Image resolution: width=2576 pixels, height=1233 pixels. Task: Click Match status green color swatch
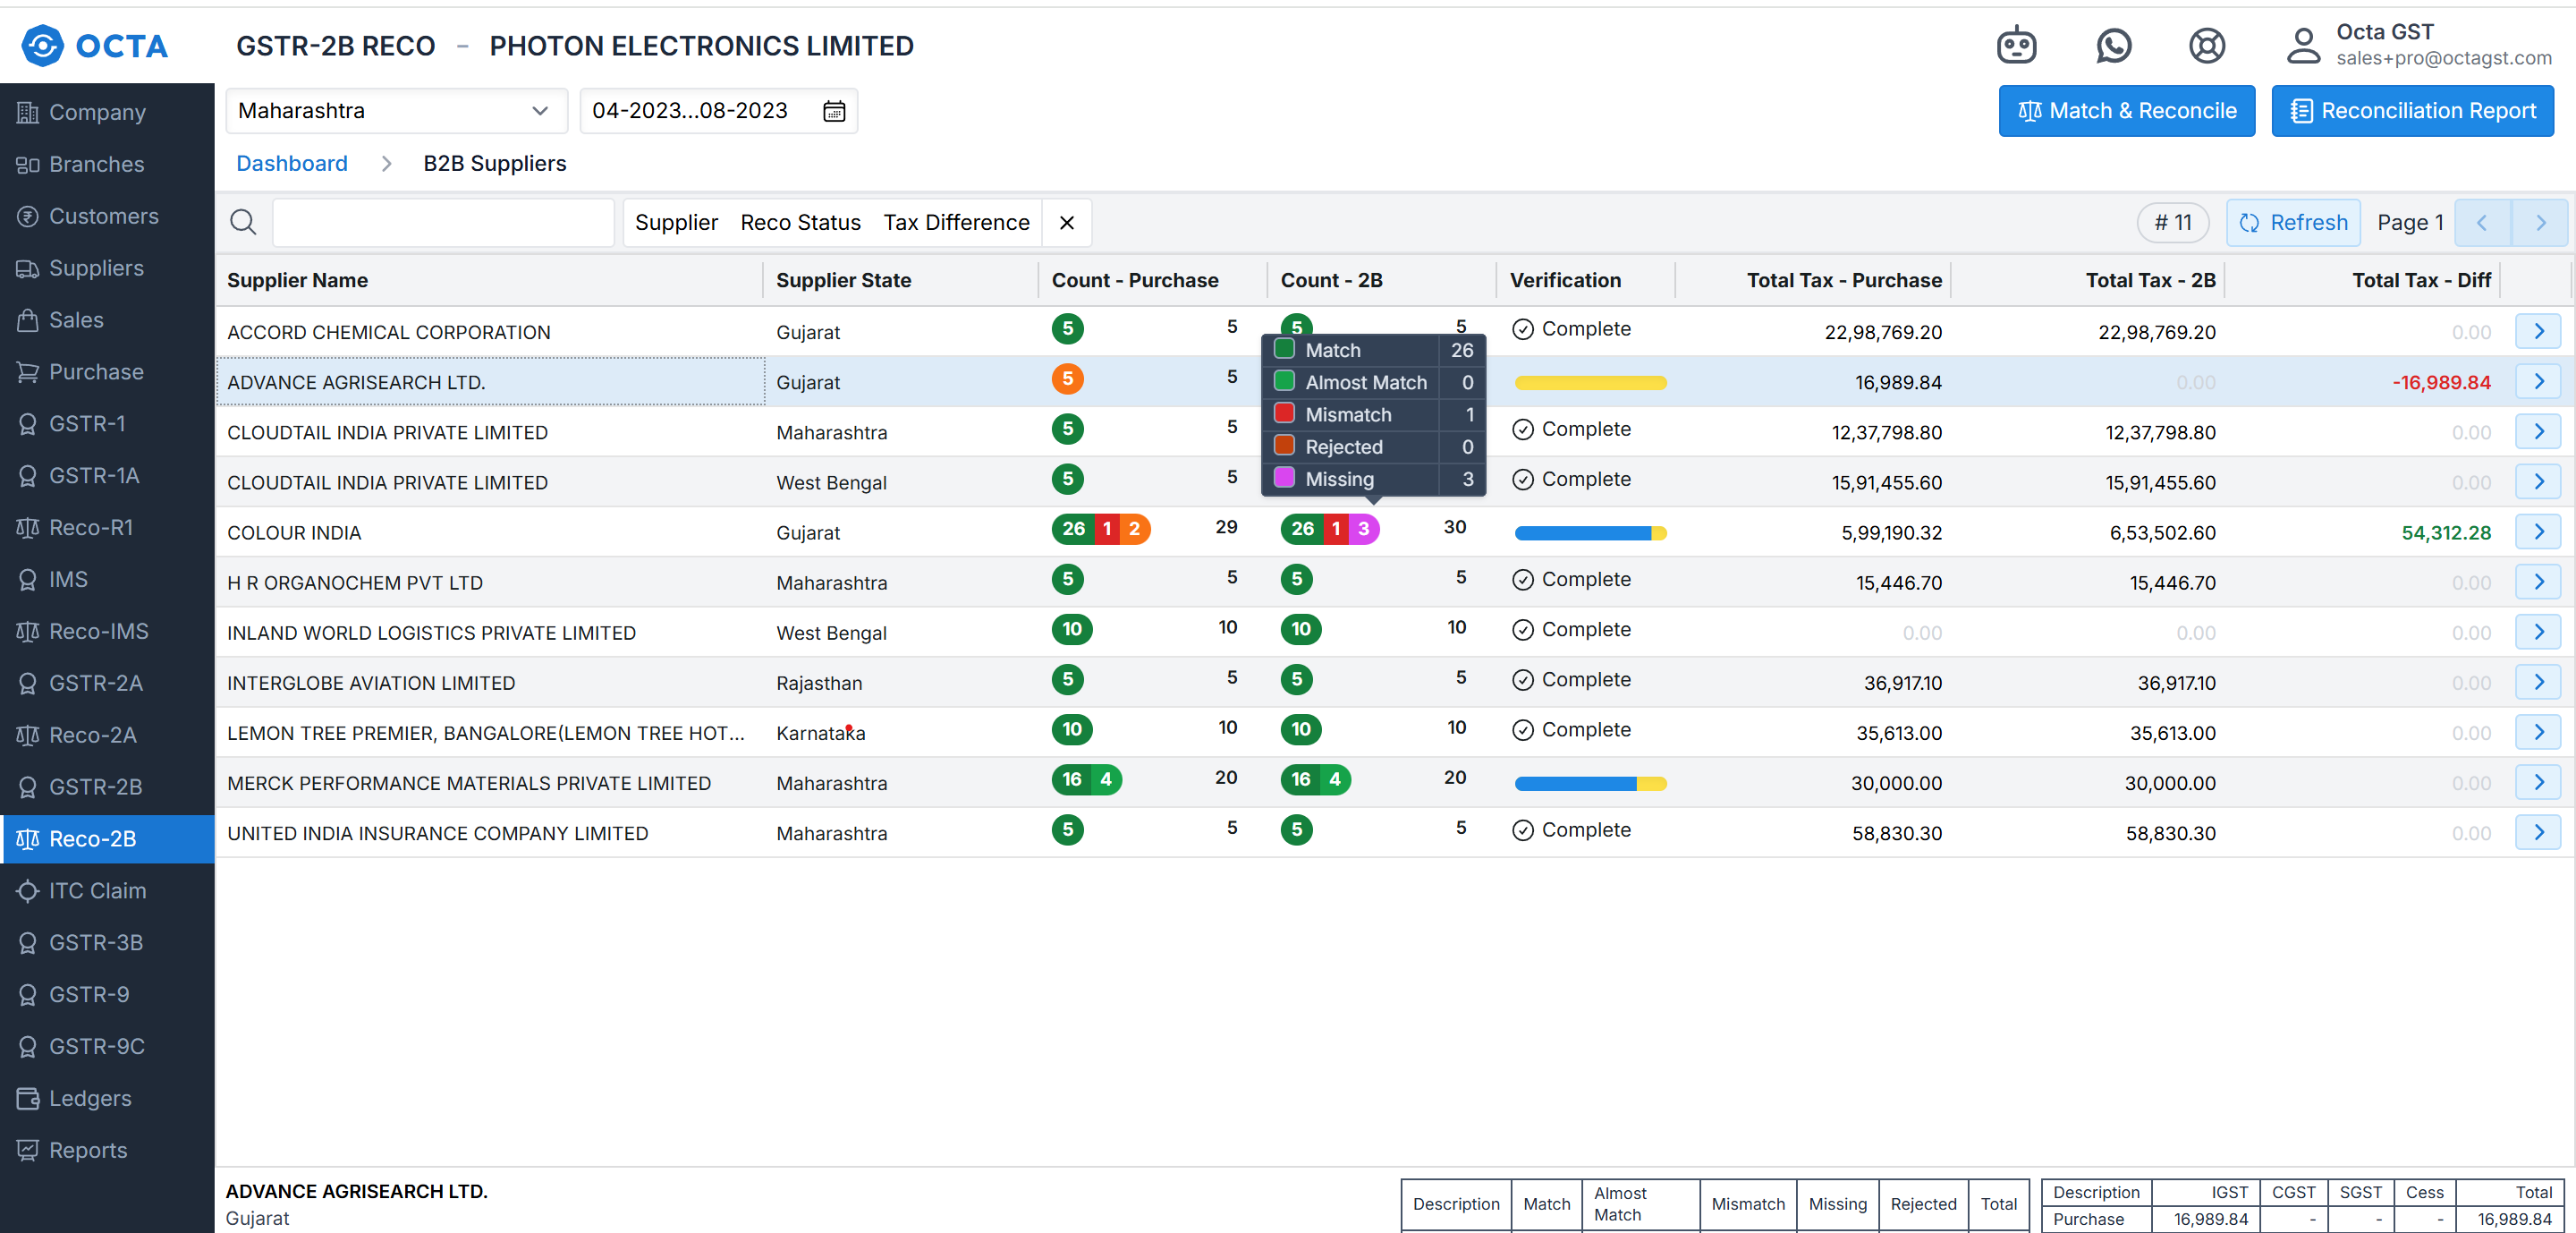pyautogui.click(x=1285, y=349)
